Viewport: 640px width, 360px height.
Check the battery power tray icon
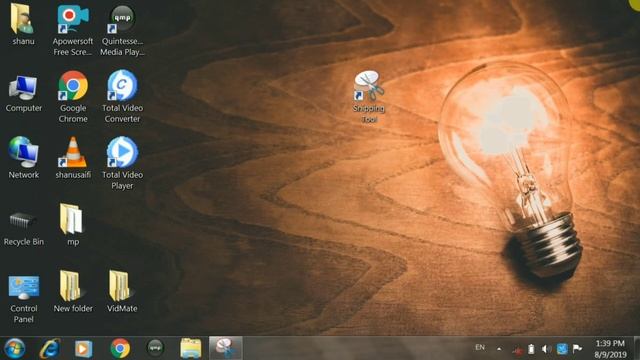click(531, 349)
